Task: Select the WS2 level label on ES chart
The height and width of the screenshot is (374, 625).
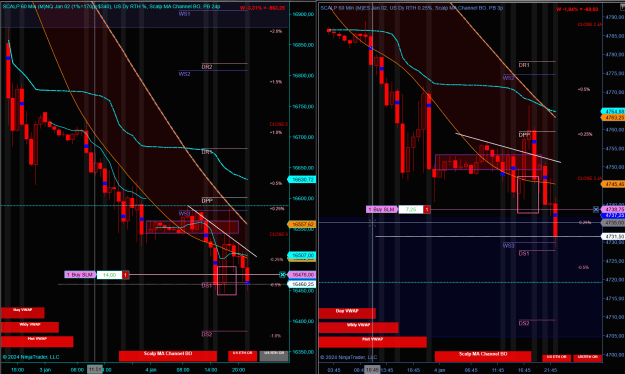Action: click(x=508, y=78)
